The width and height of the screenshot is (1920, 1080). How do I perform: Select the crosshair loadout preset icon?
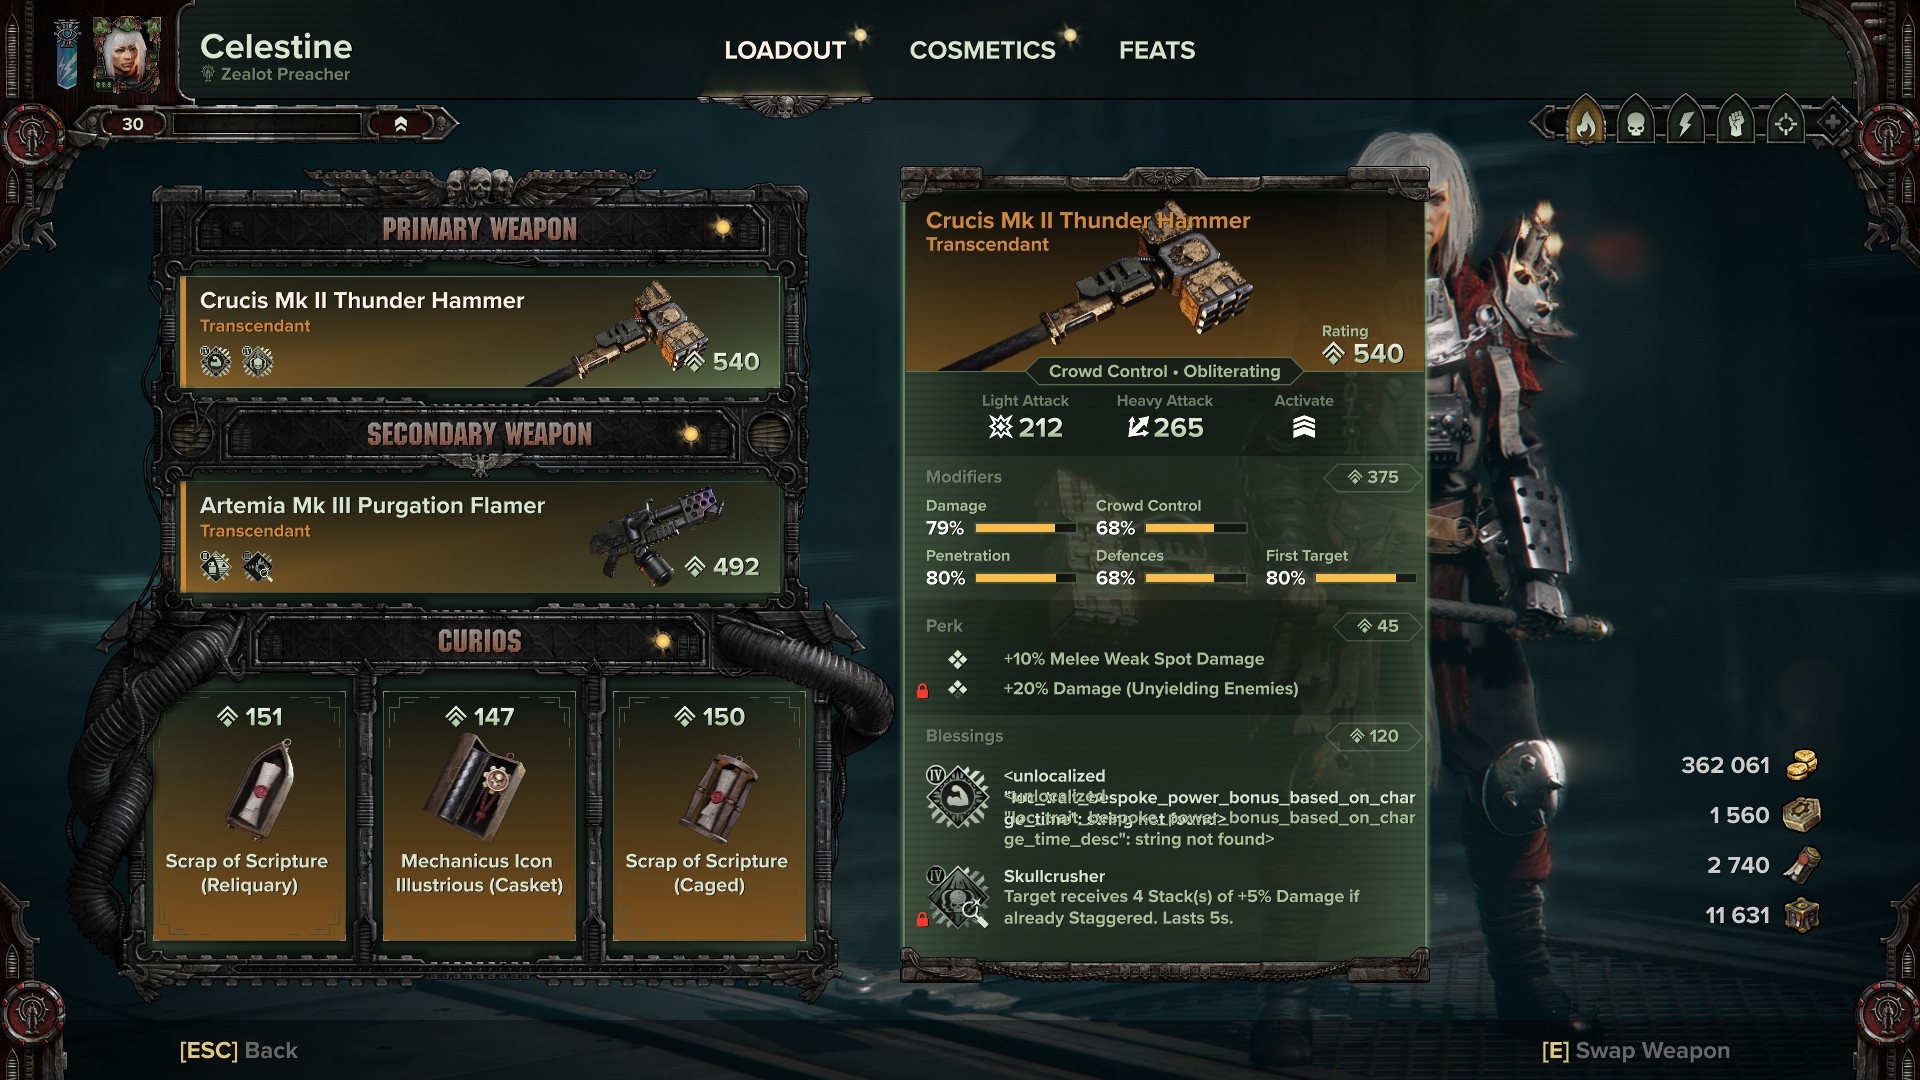coord(1786,124)
